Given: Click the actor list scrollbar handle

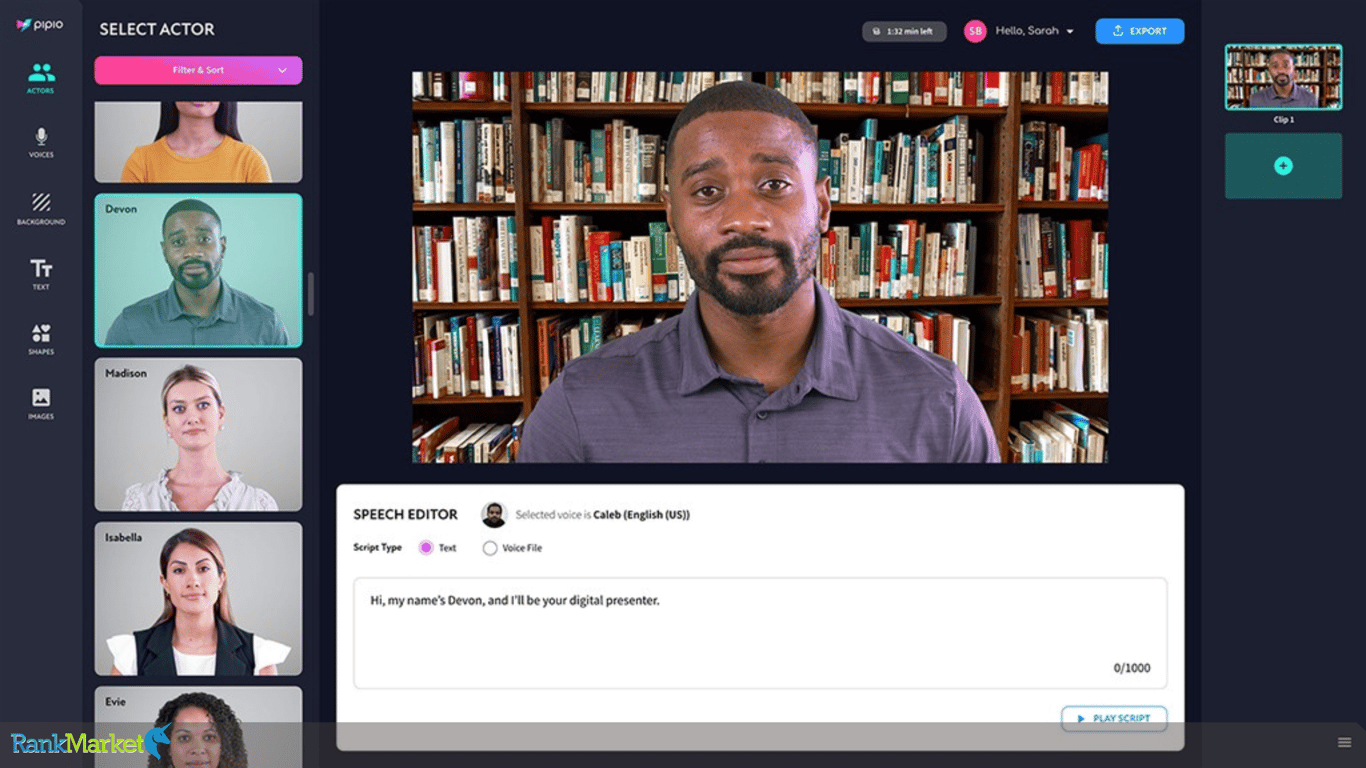Looking at the screenshot, I should tap(311, 294).
